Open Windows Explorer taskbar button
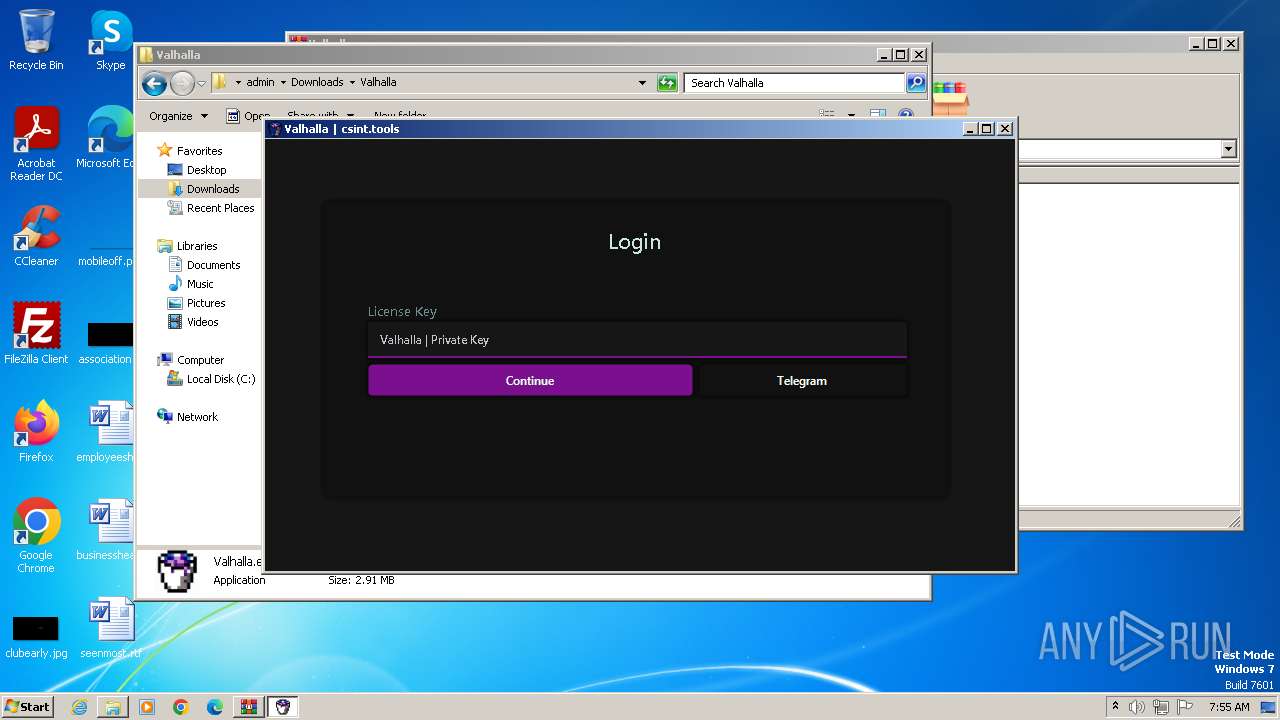The width and height of the screenshot is (1280, 720). pos(113,707)
